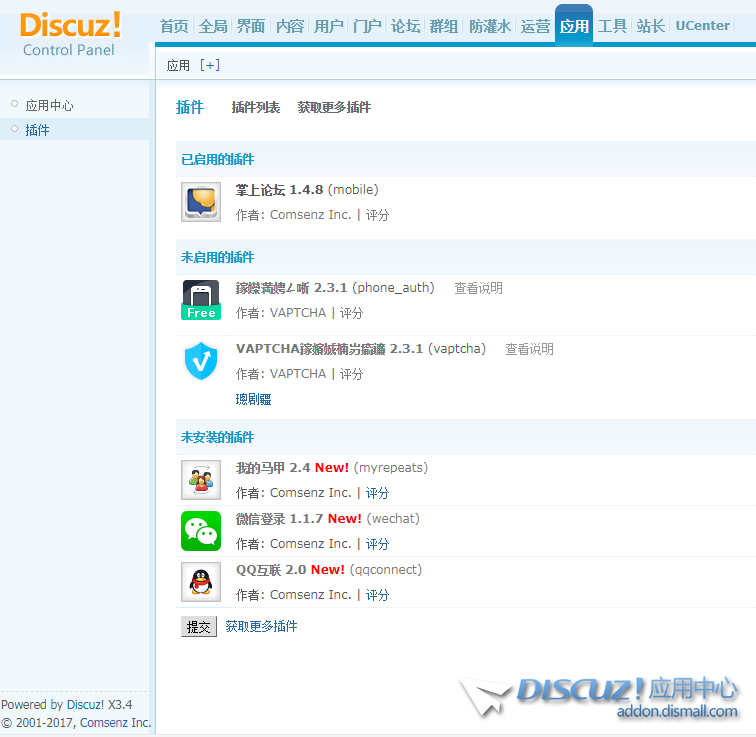Click the phone_auth Free plugin icon
Screen dimensions: 756x737
(201, 300)
